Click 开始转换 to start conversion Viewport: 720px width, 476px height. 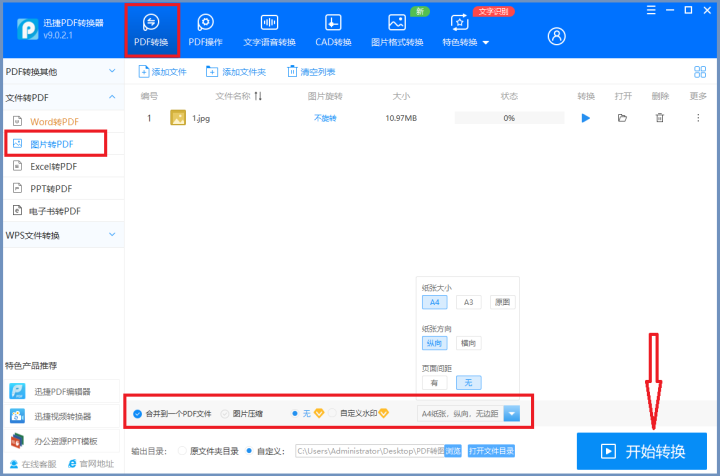pyautogui.click(x=641, y=451)
